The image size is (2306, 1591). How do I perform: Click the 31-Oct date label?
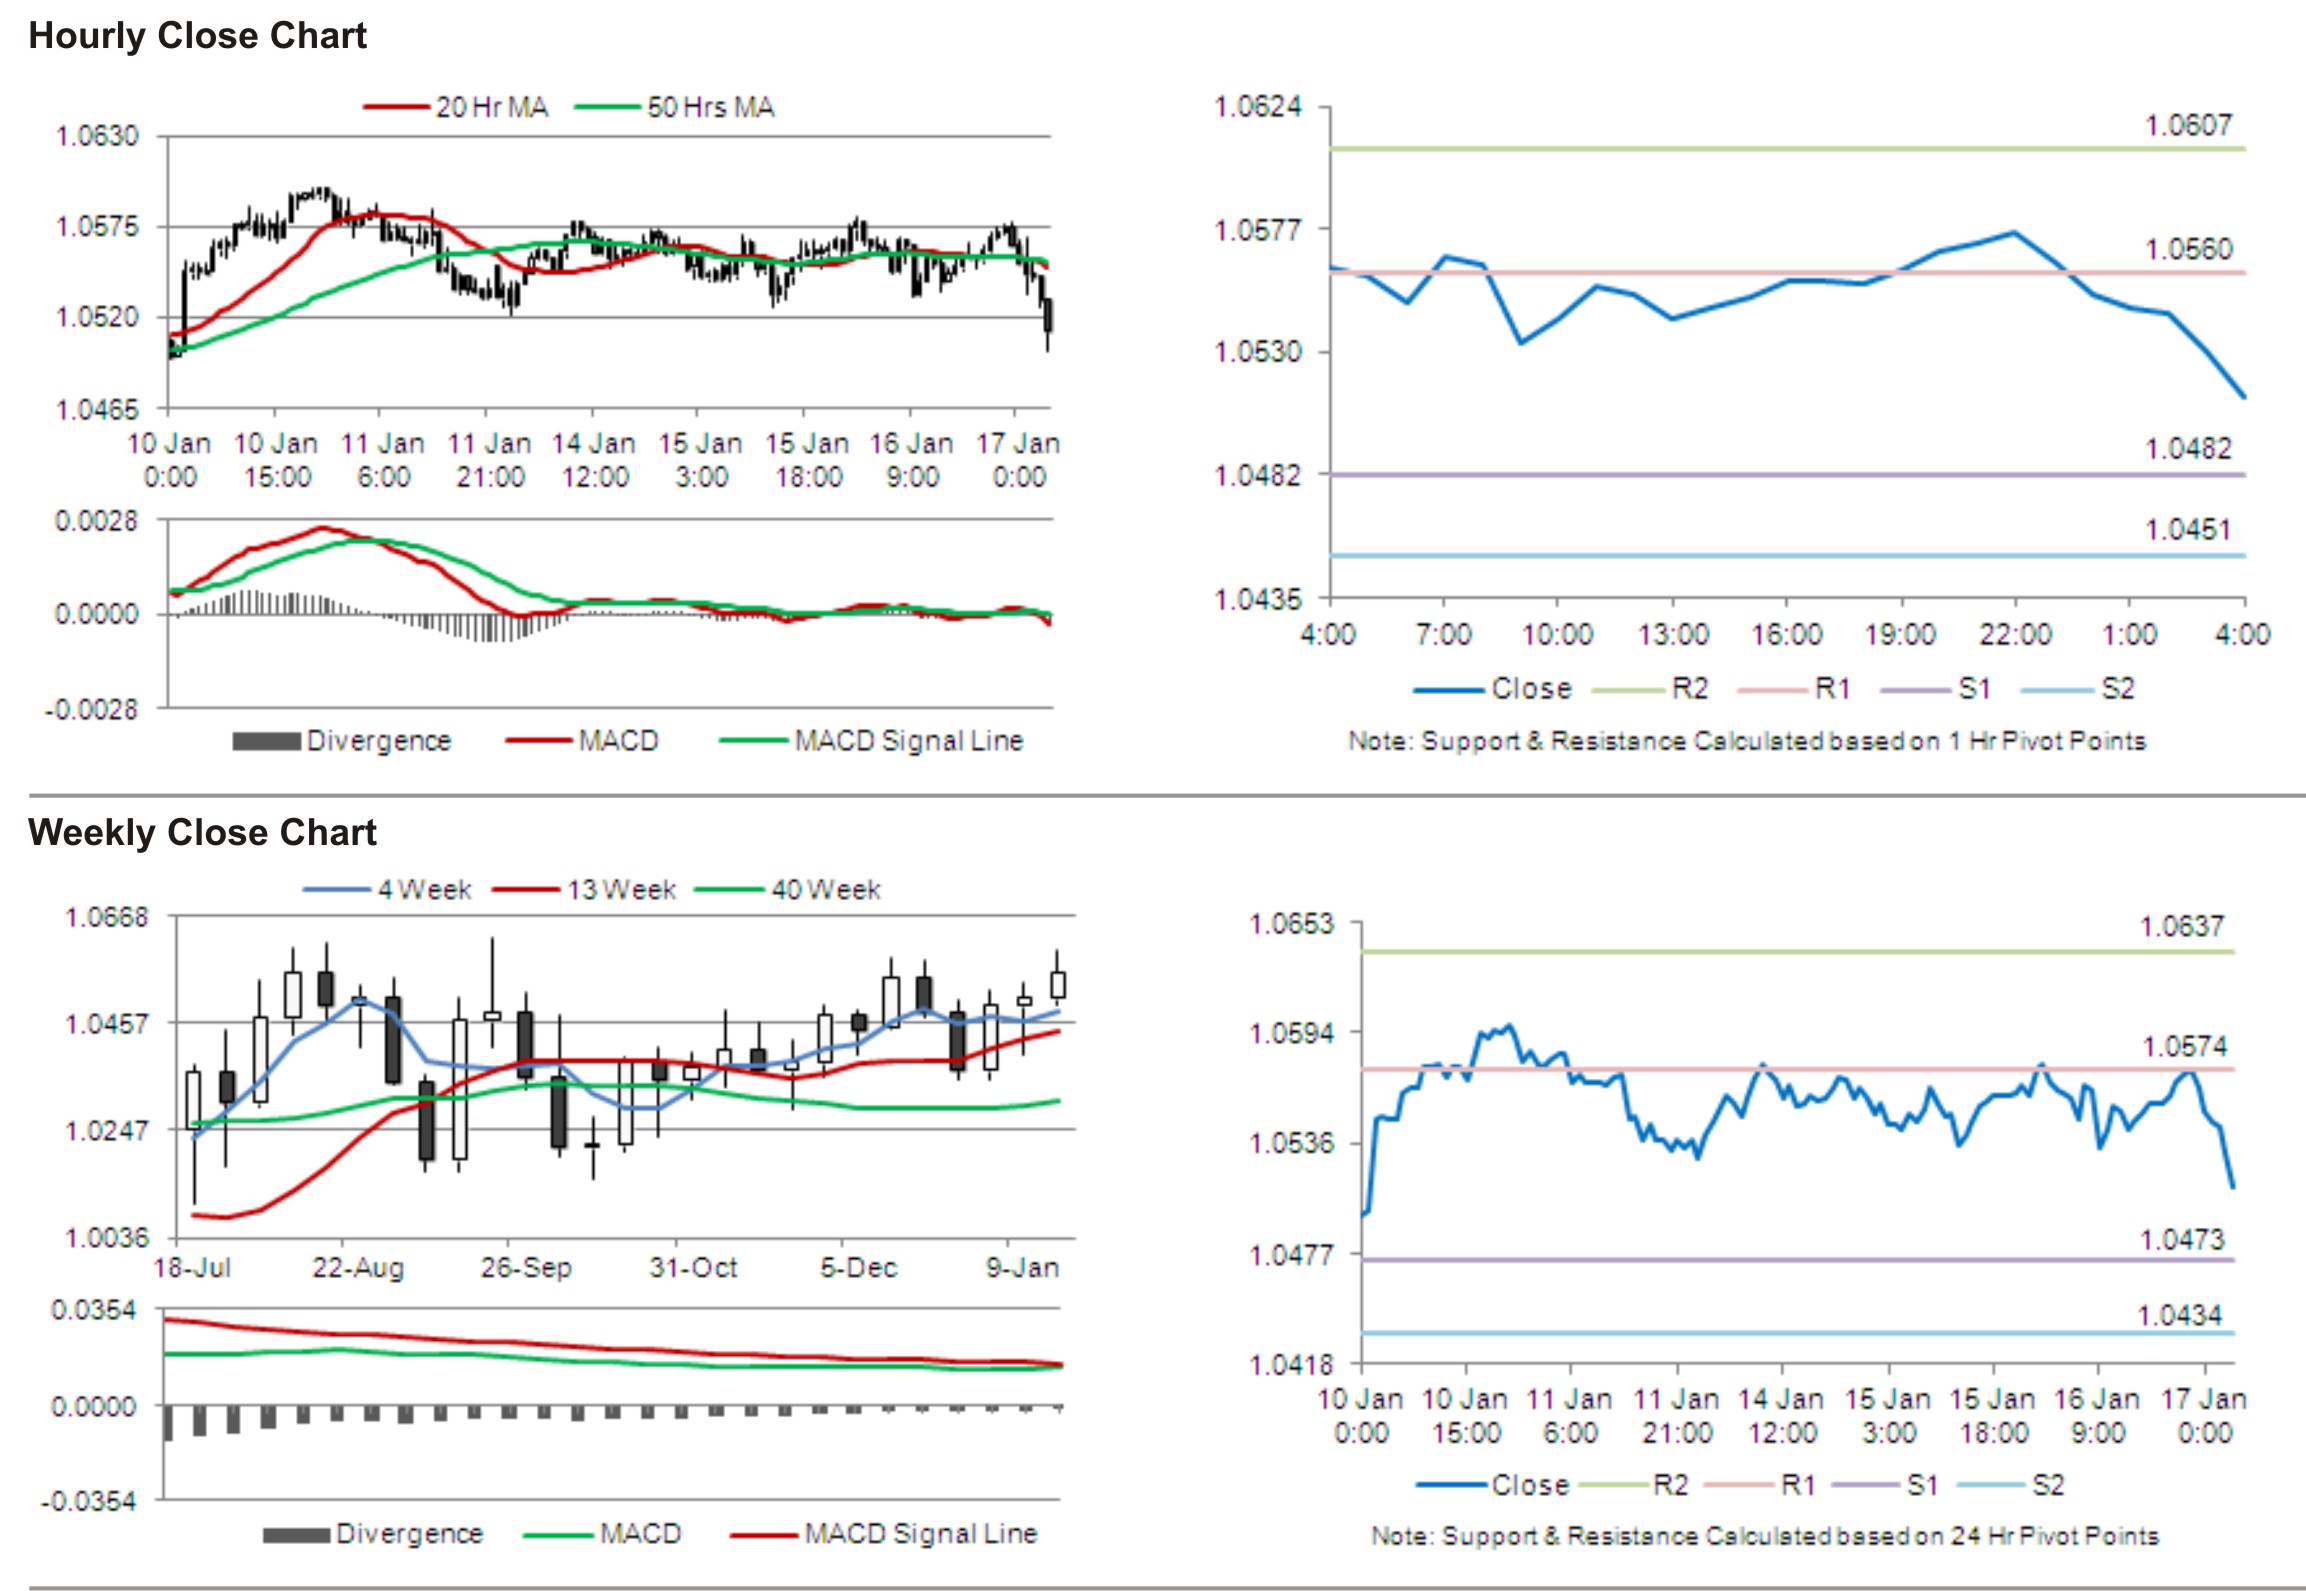pos(693,1268)
